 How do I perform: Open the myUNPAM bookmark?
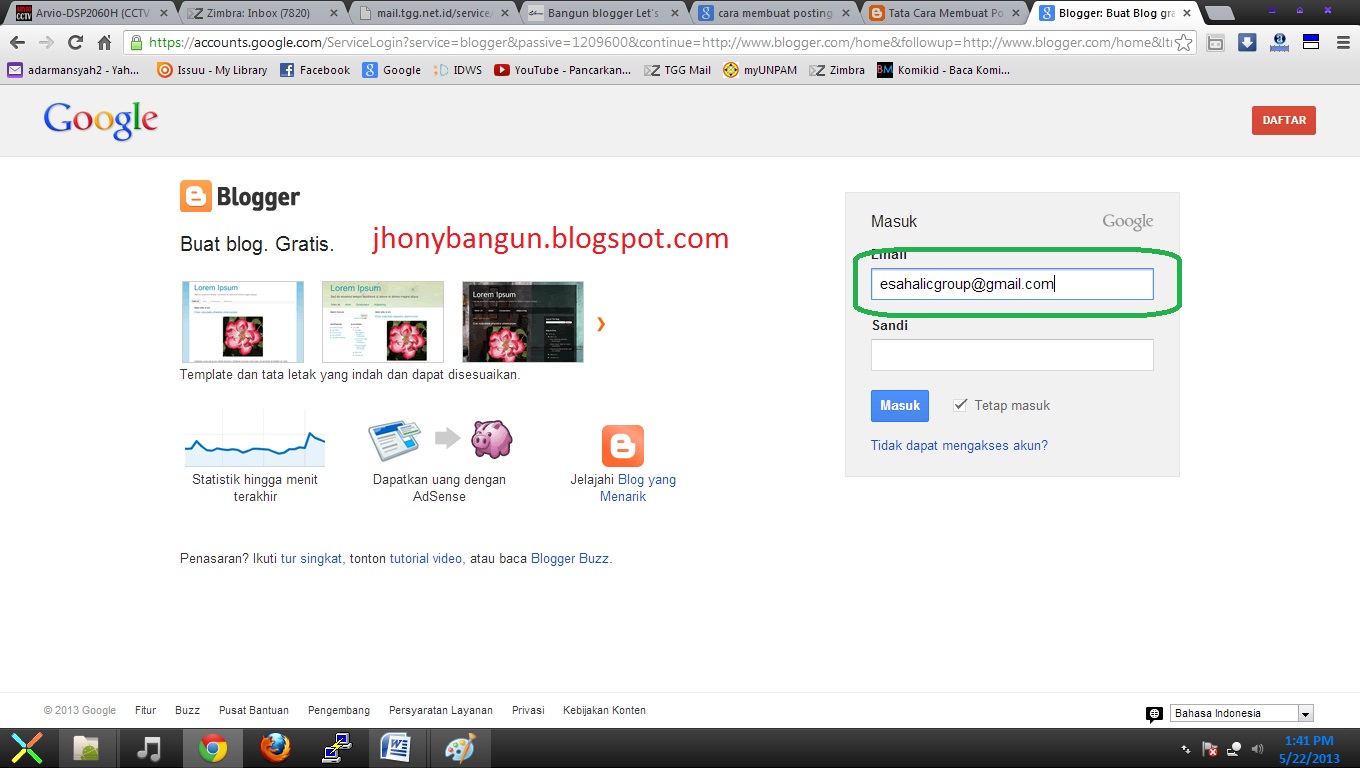760,70
